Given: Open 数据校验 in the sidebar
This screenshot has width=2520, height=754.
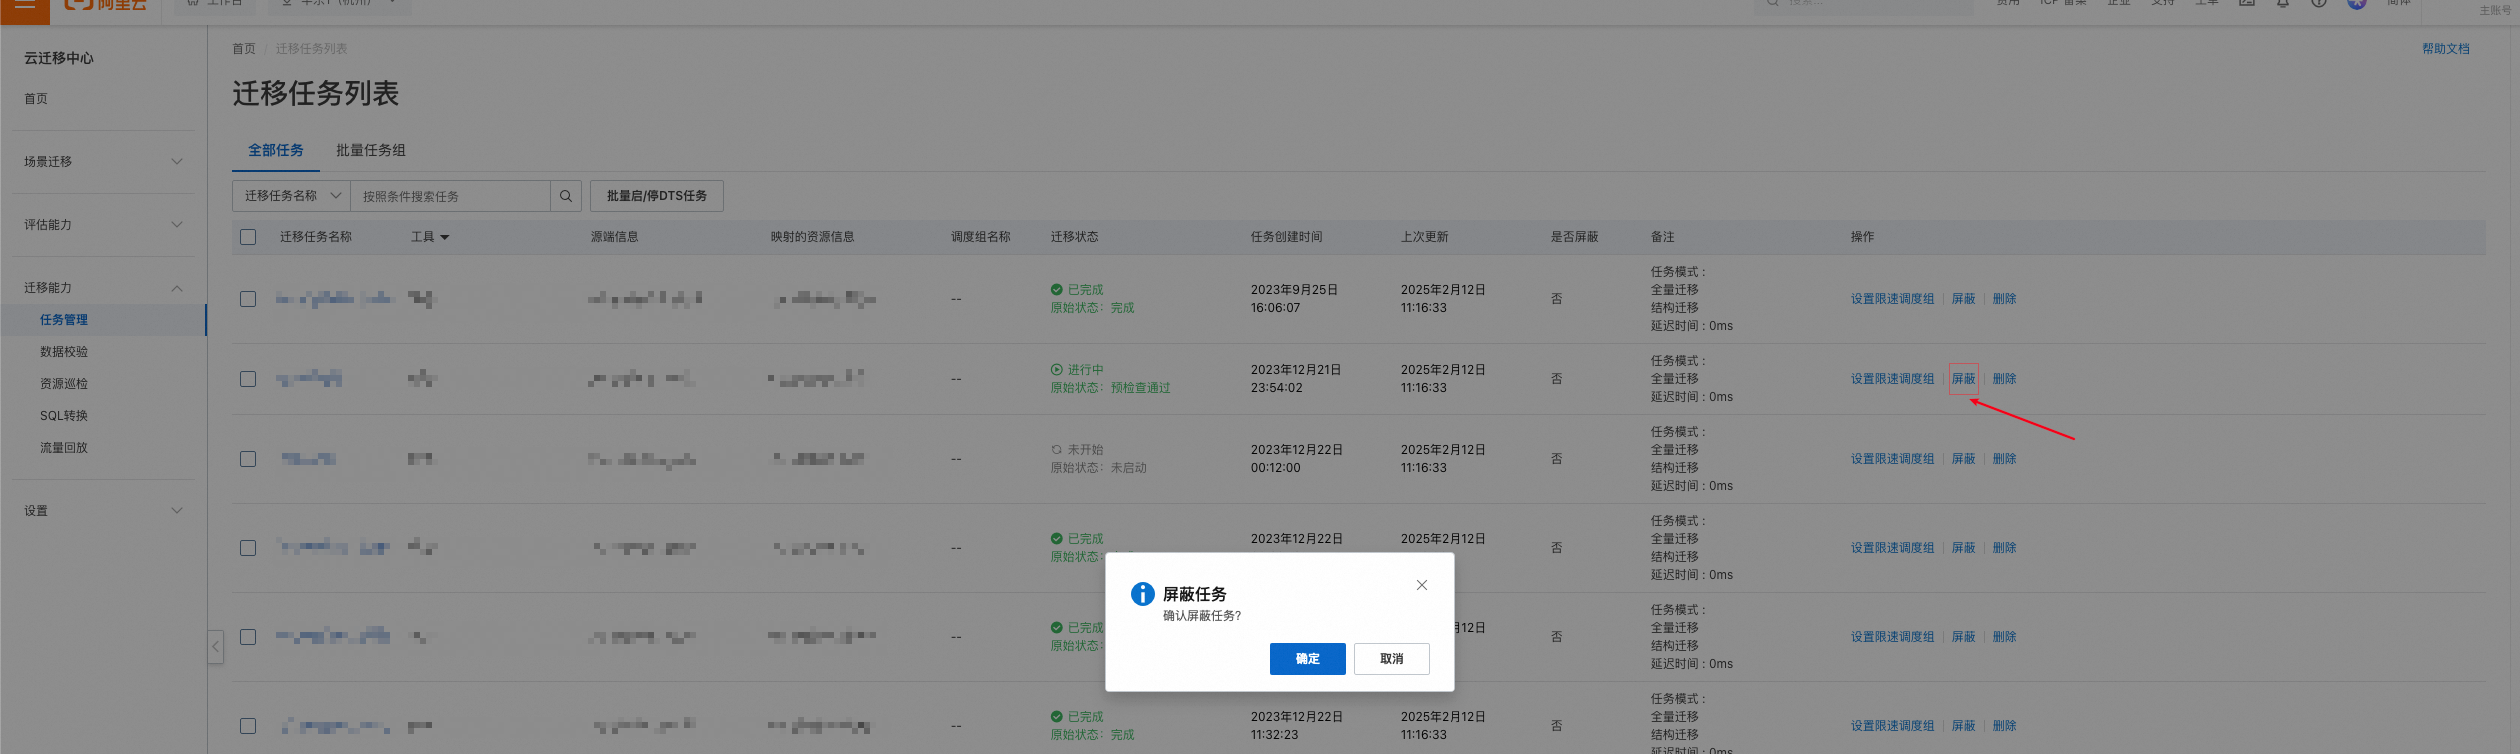Looking at the screenshot, I should click(64, 352).
